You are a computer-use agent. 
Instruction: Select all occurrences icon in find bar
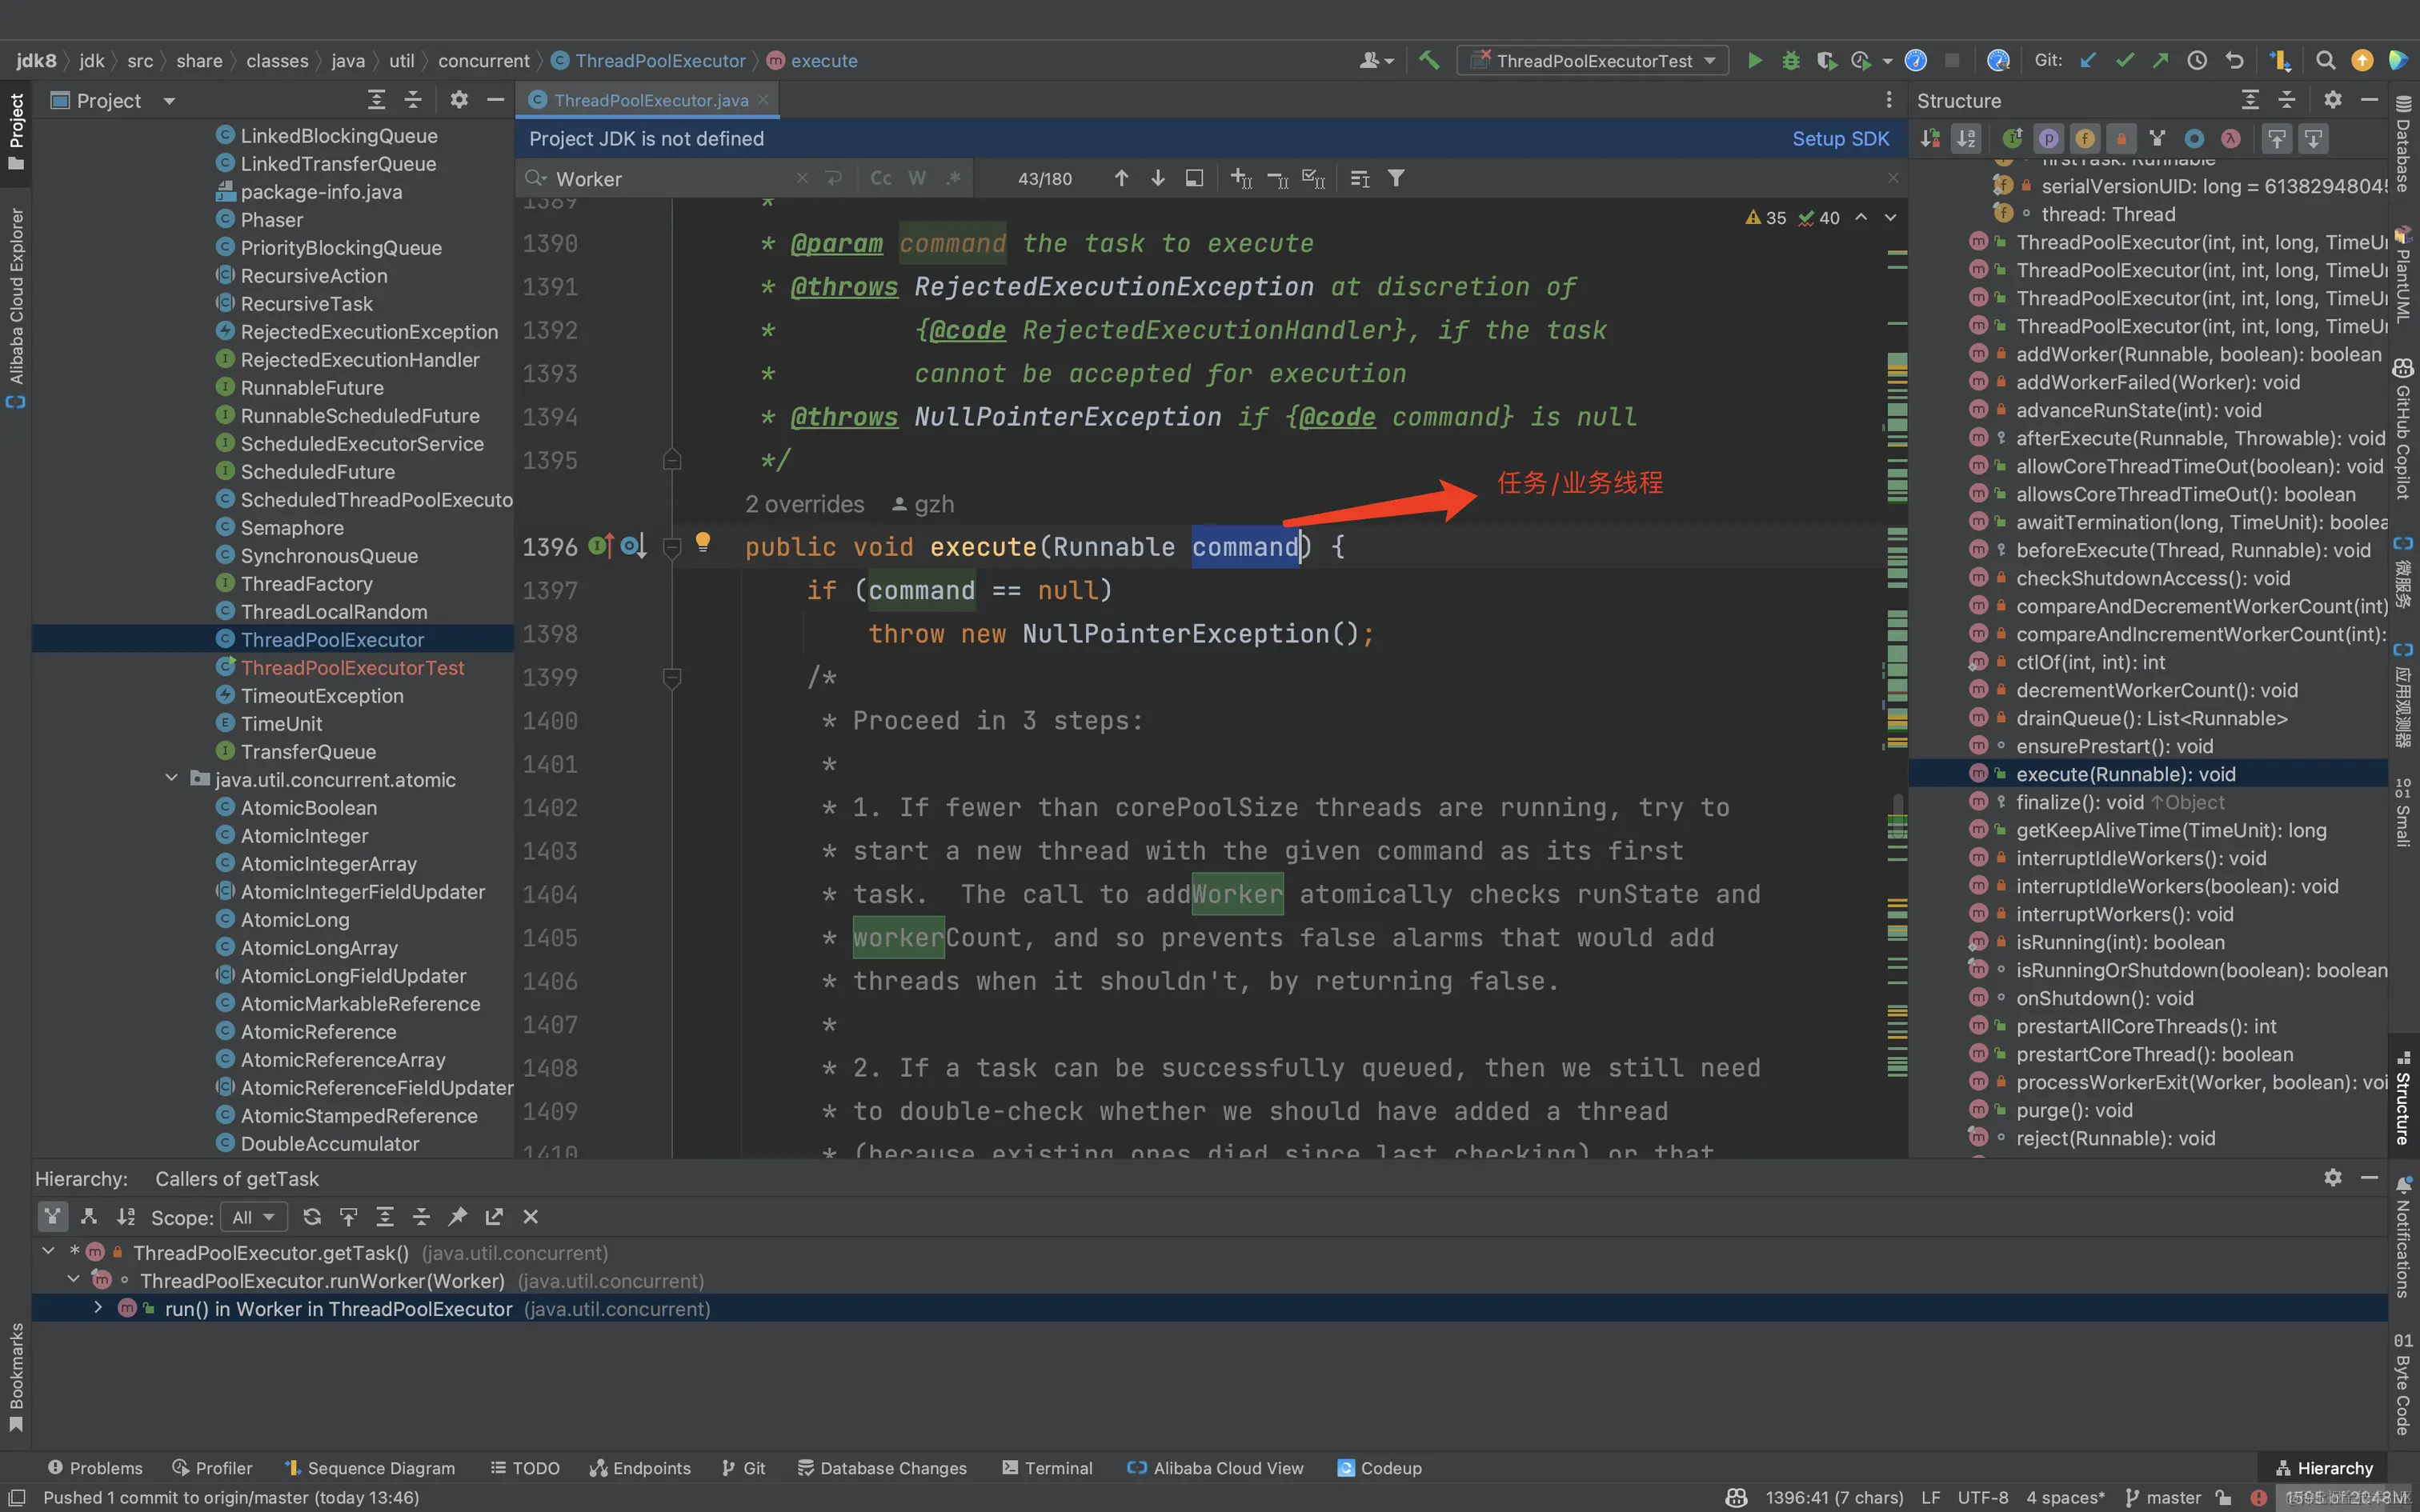coord(1313,178)
